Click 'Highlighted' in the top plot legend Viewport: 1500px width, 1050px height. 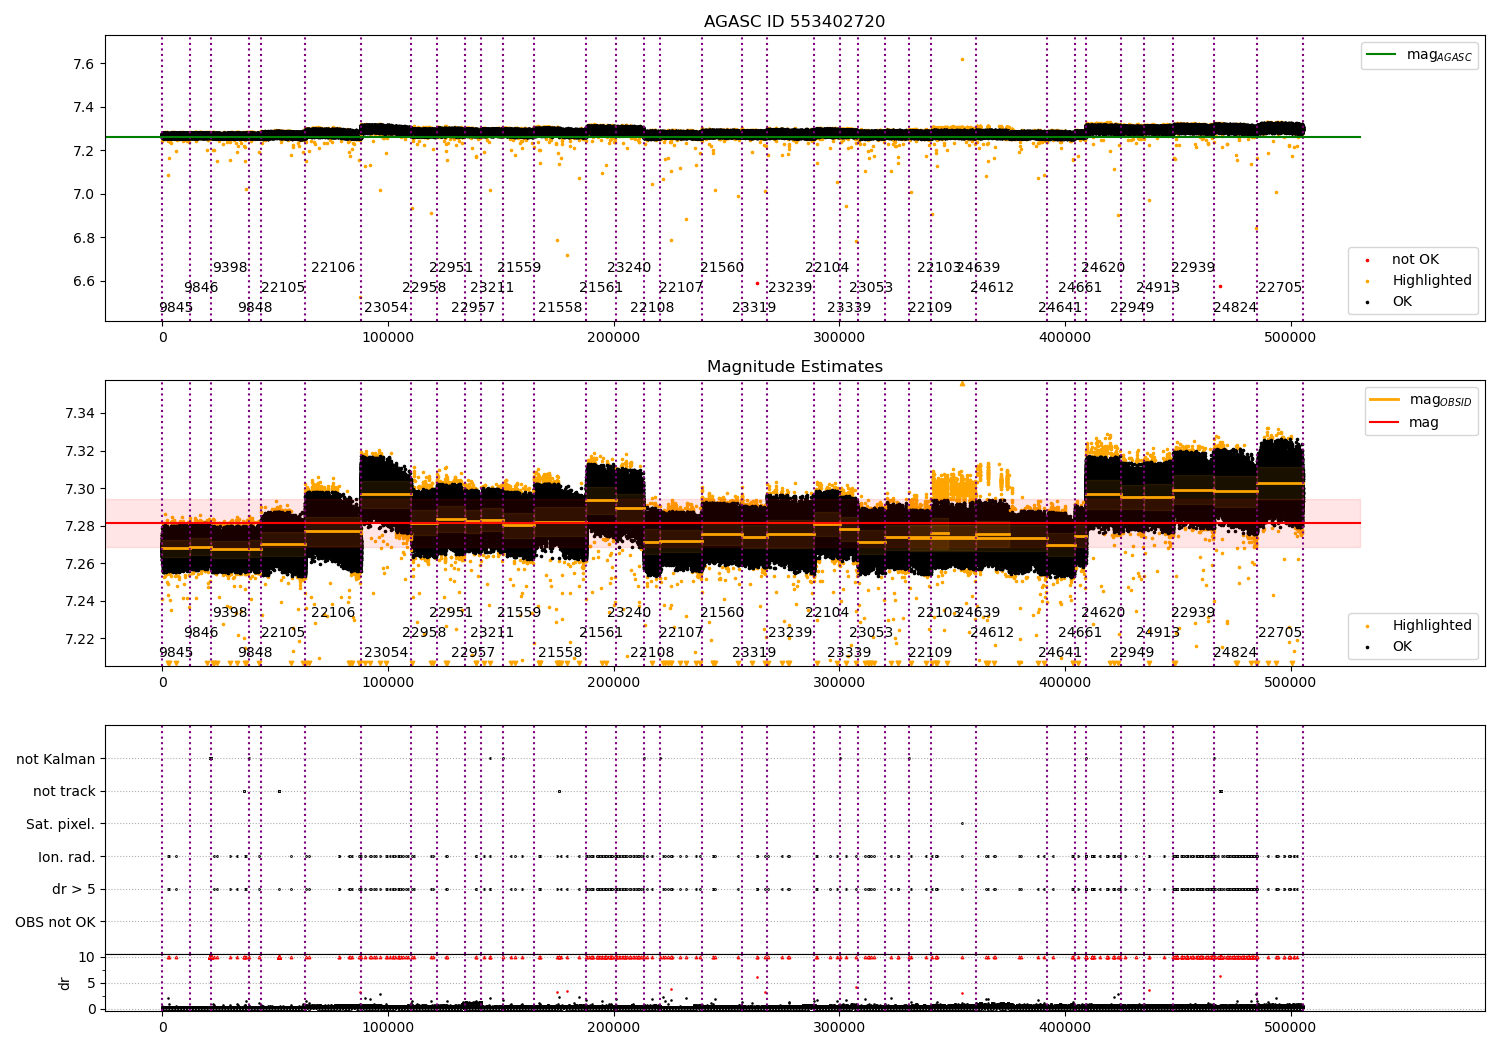click(x=1432, y=281)
